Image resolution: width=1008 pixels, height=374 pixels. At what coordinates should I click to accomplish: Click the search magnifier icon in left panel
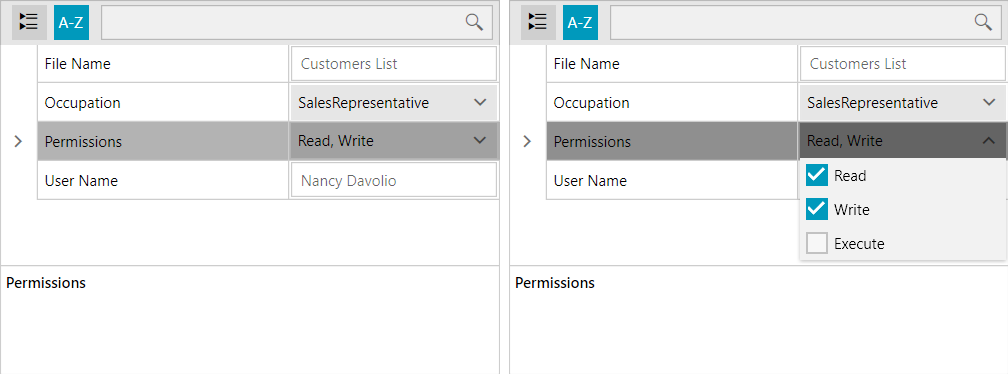click(474, 22)
